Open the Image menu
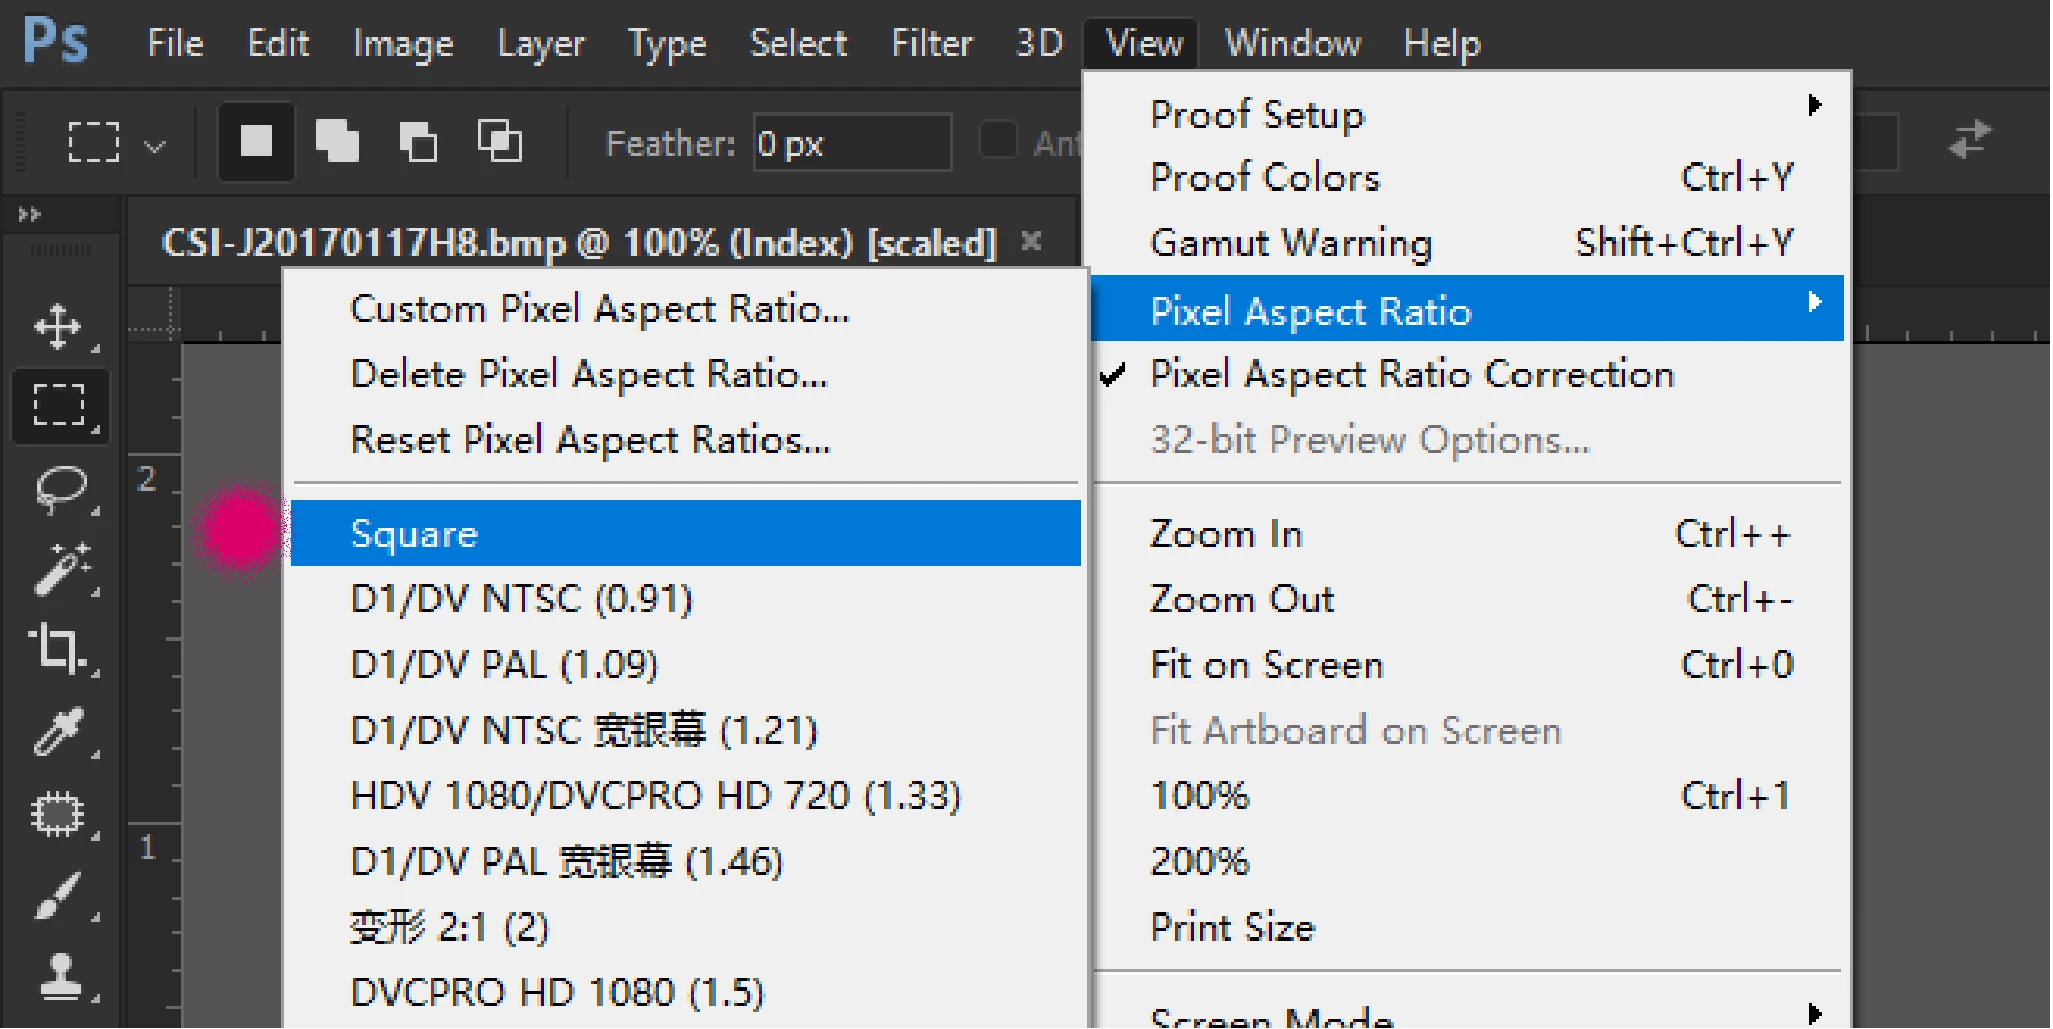The width and height of the screenshot is (2053, 1029). [x=403, y=44]
